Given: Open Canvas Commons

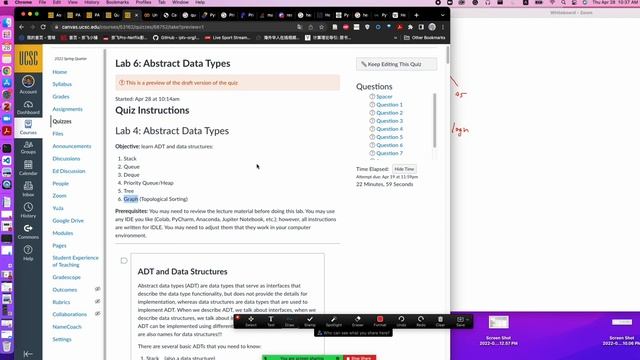Looking at the screenshot, I should [28, 231].
